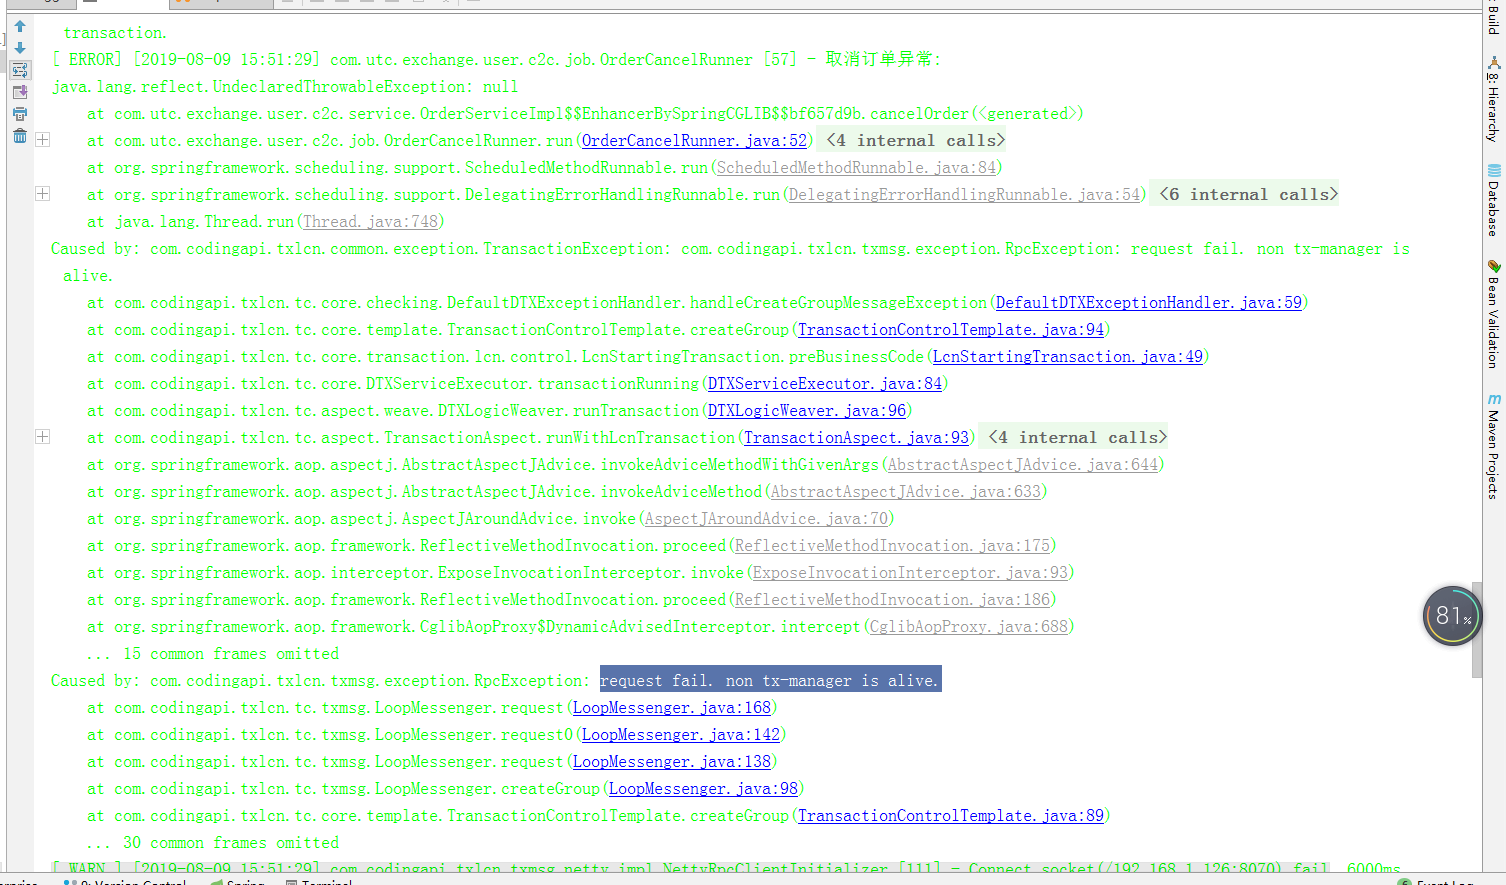Open OrderCancelRunner.java:52 link
This screenshot has width=1506, height=885.
click(695, 140)
